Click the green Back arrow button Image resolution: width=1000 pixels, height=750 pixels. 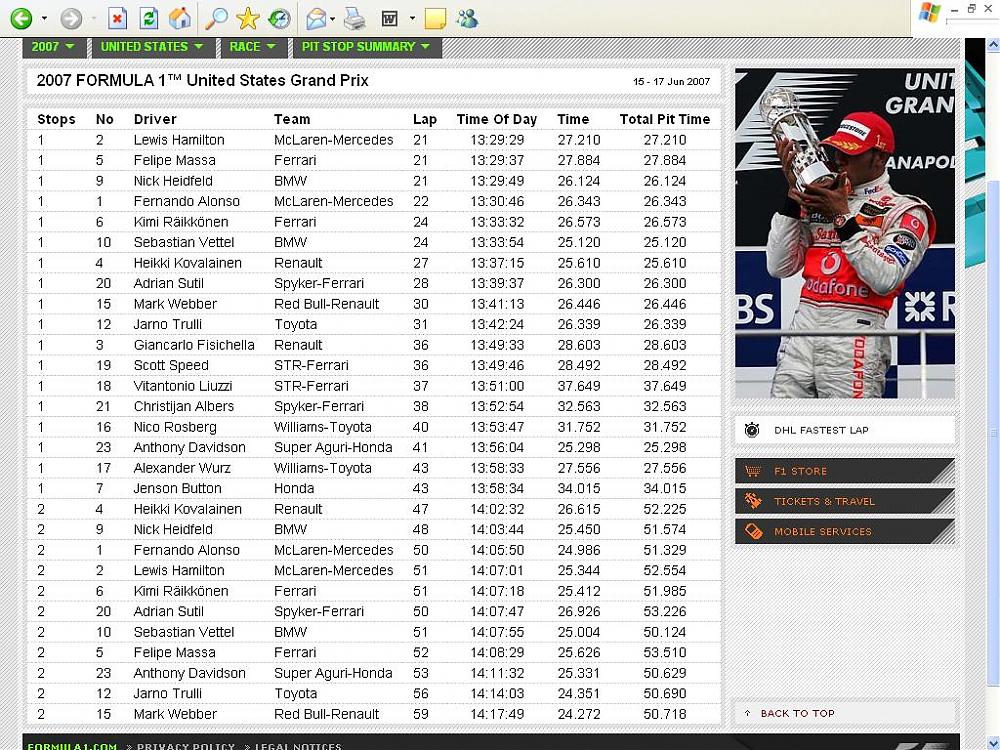[x=21, y=18]
